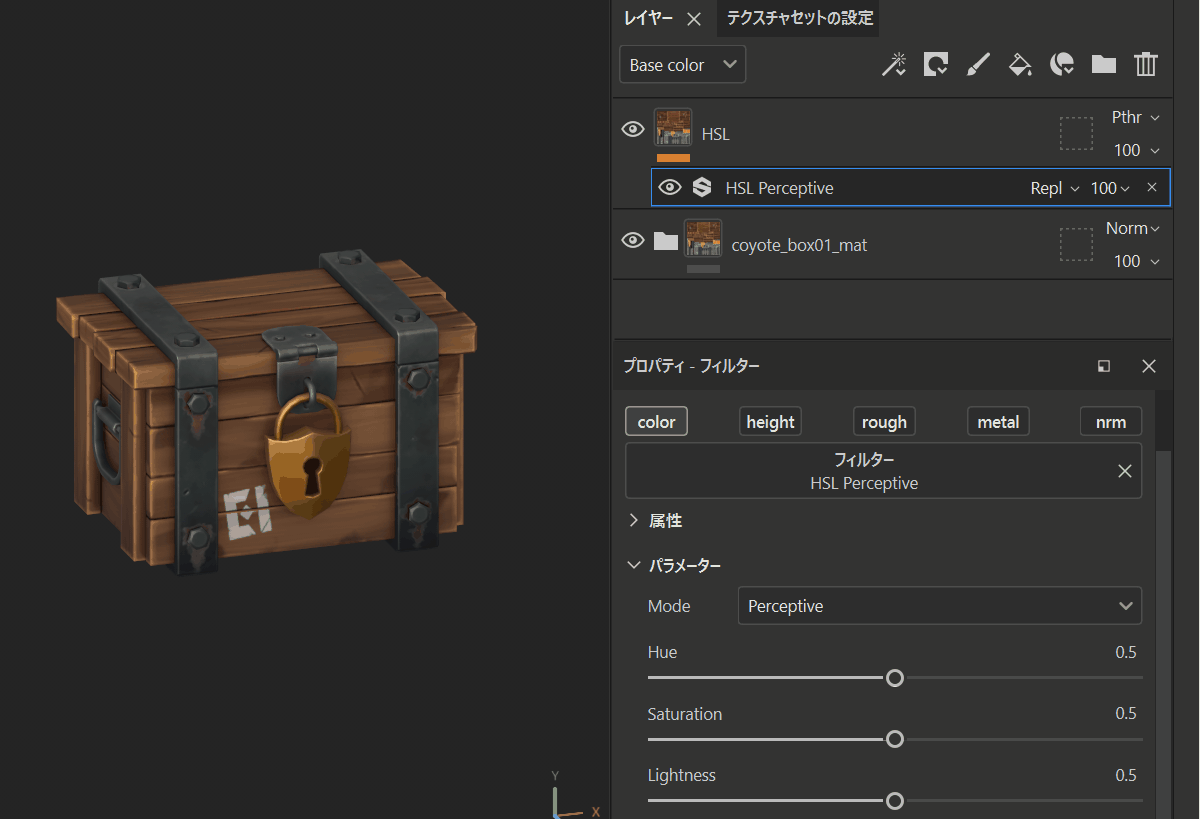Hide the HSL layer
Viewport: 1200px width, 819px height.
pyautogui.click(x=632, y=129)
